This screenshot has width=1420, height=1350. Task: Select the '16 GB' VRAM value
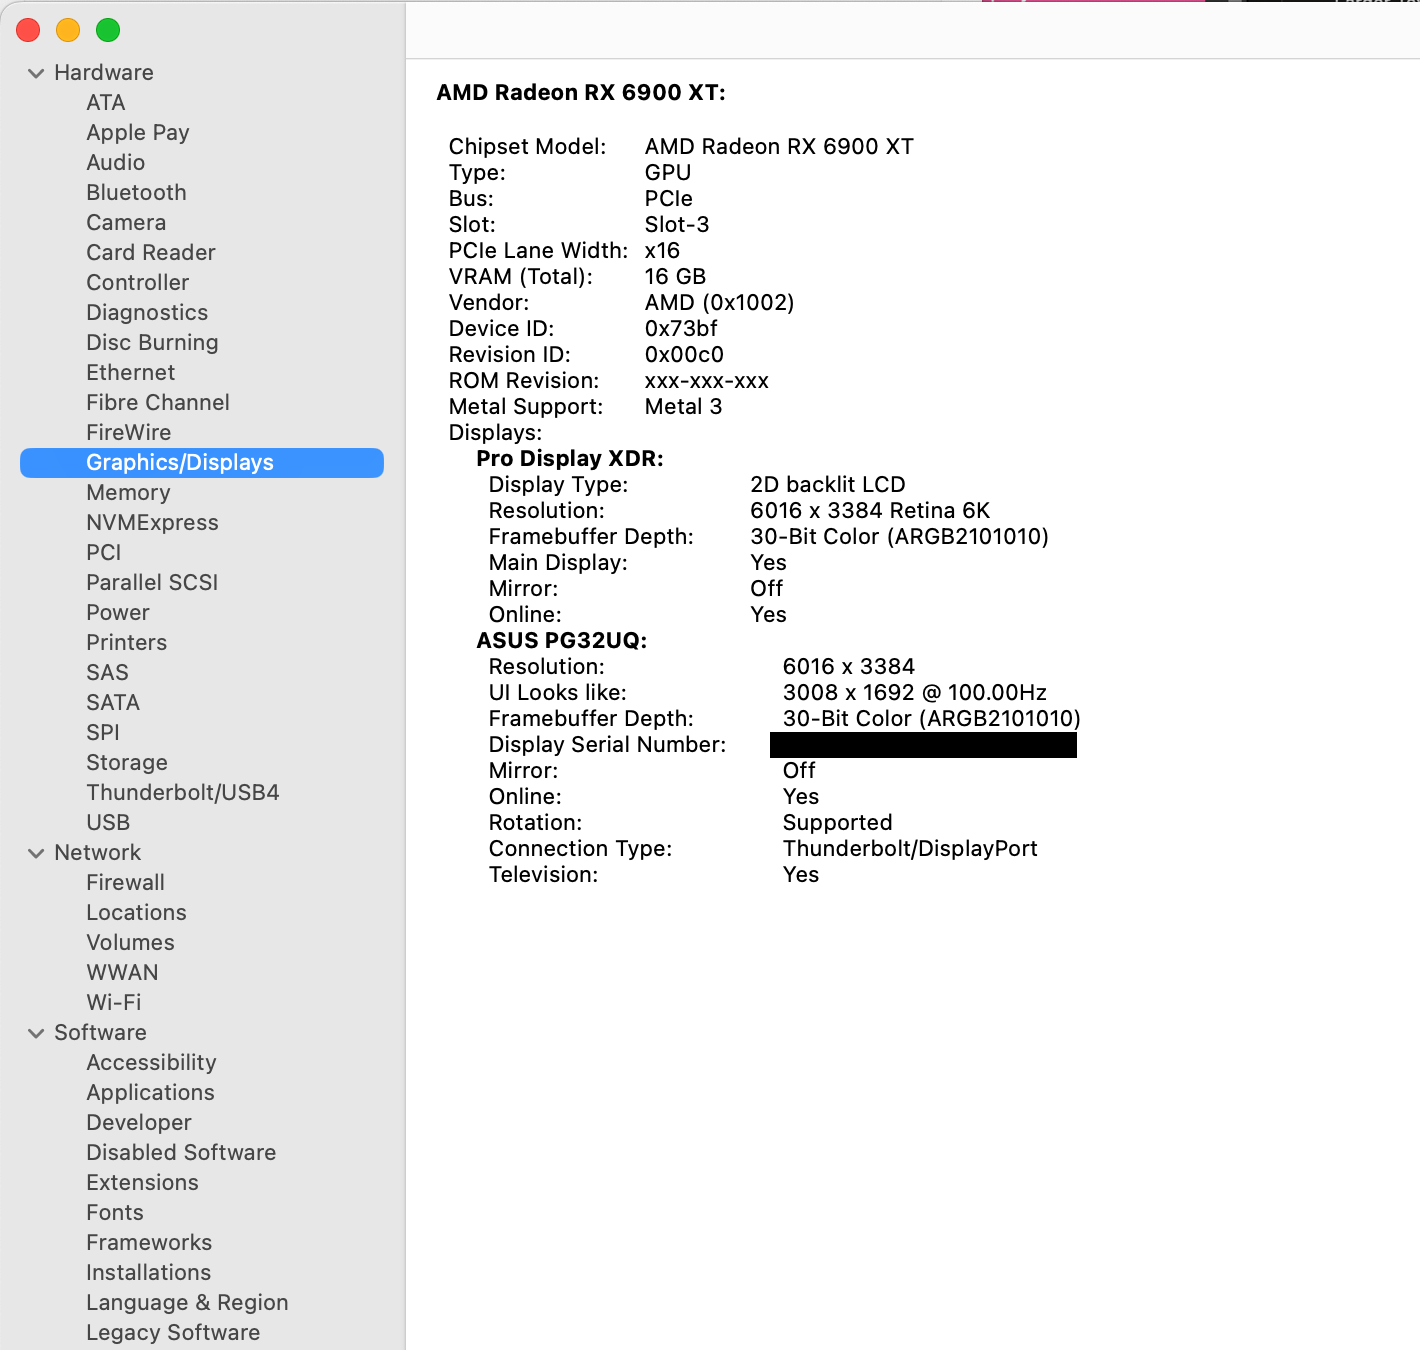(675, 277)
